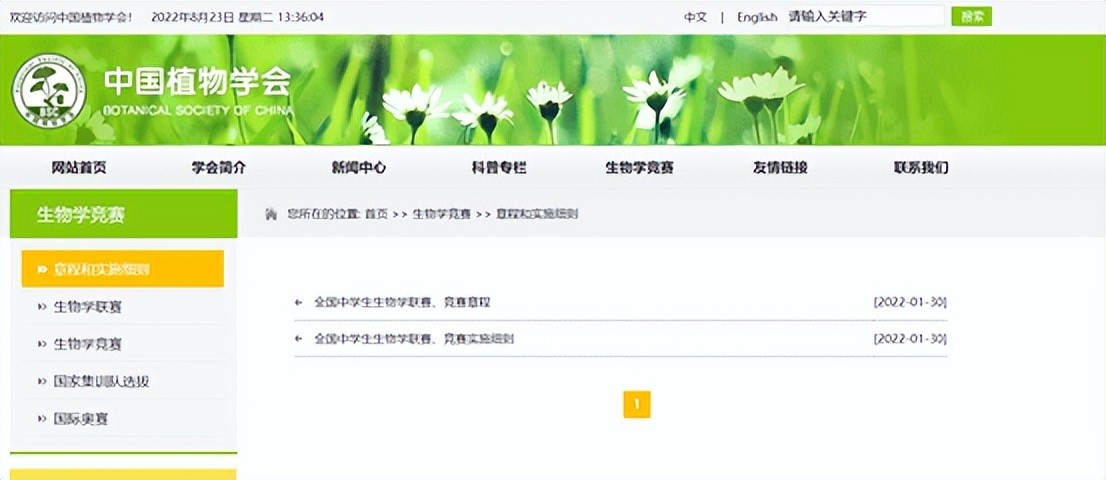Switch language to English
The height and width of the screenshot is (480, 1106).
[757, 17]
